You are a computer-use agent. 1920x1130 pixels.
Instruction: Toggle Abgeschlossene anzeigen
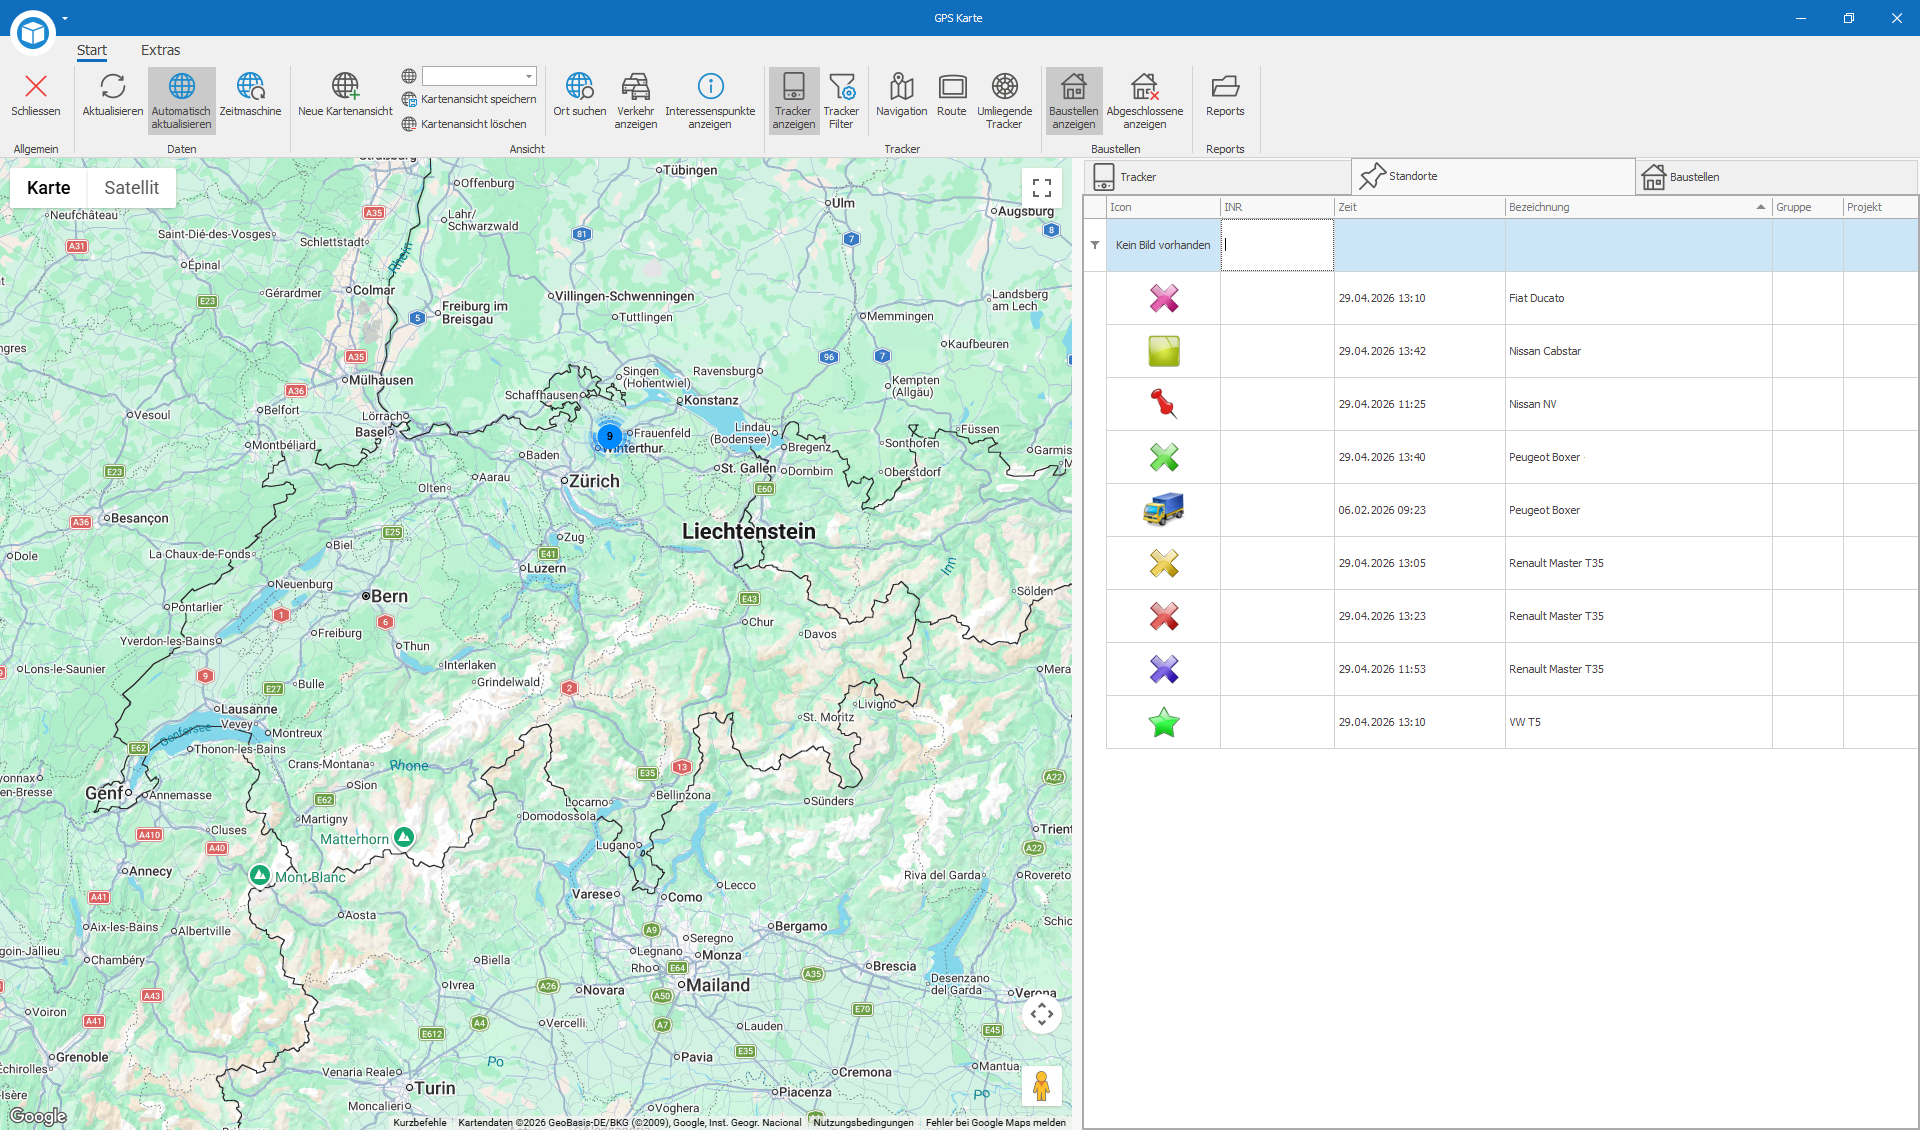[x=1145, y=100]
